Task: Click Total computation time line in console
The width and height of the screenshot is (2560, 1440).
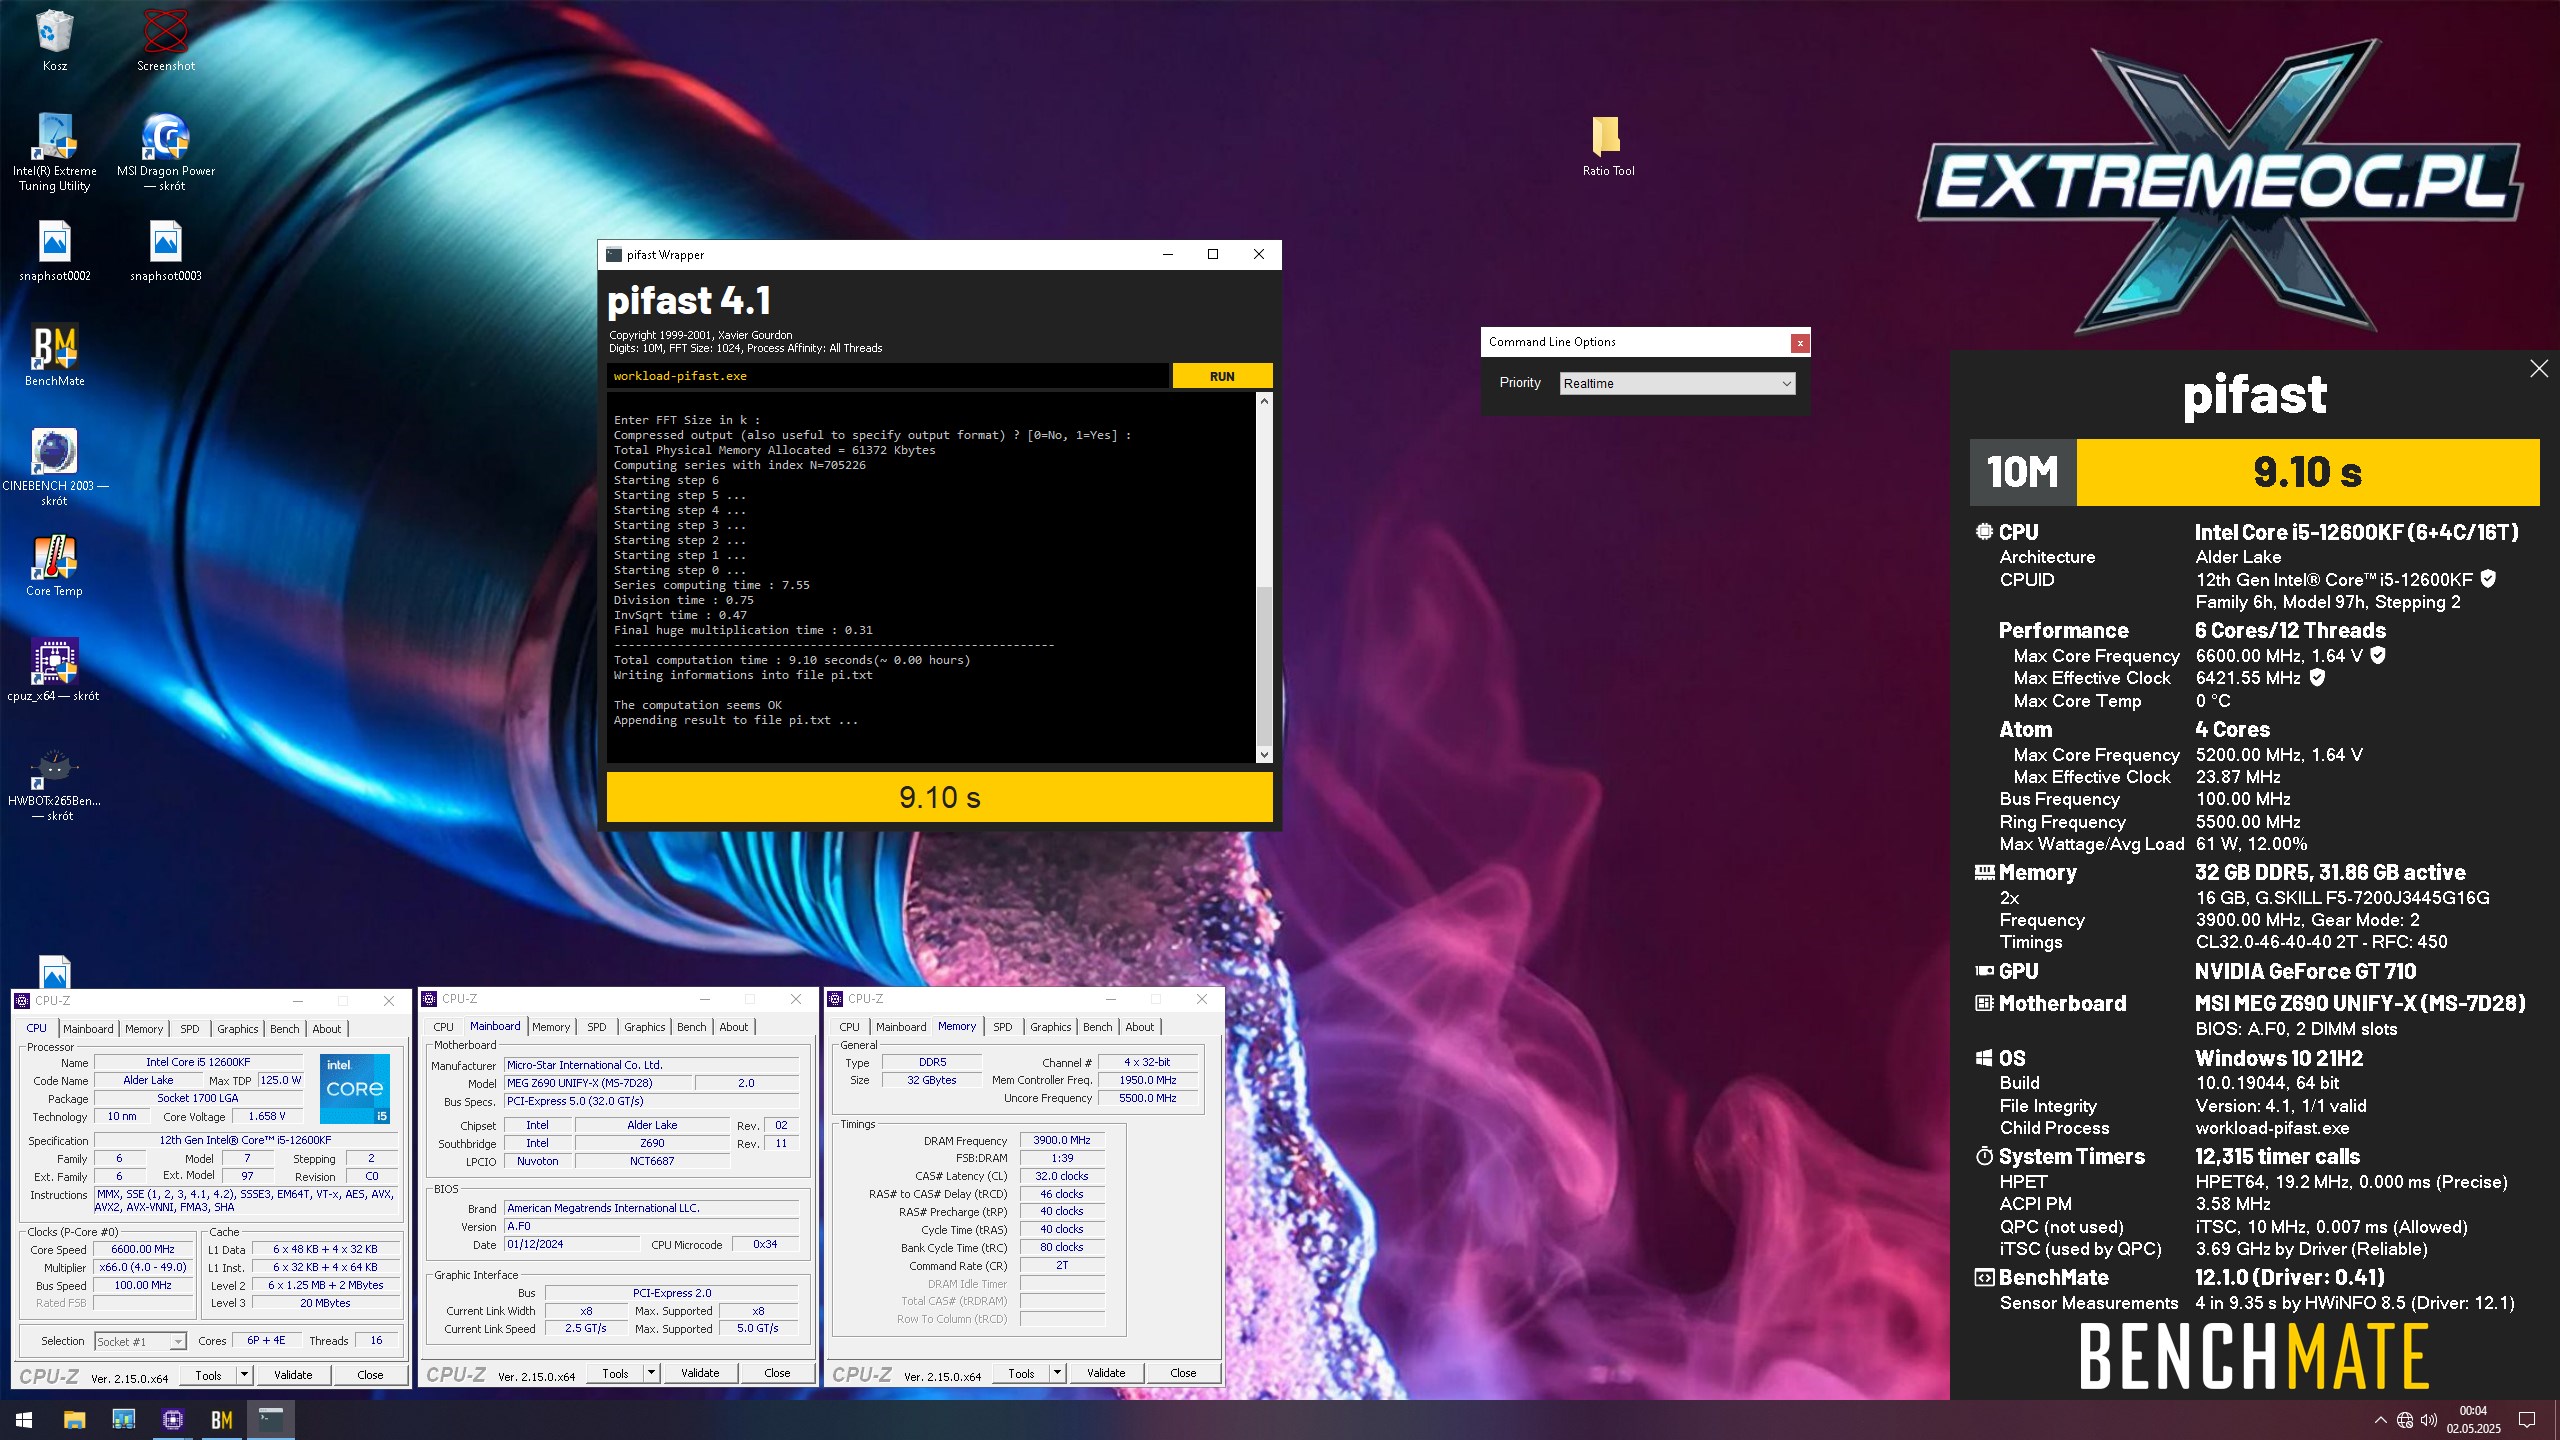Action: pos(792,660)
